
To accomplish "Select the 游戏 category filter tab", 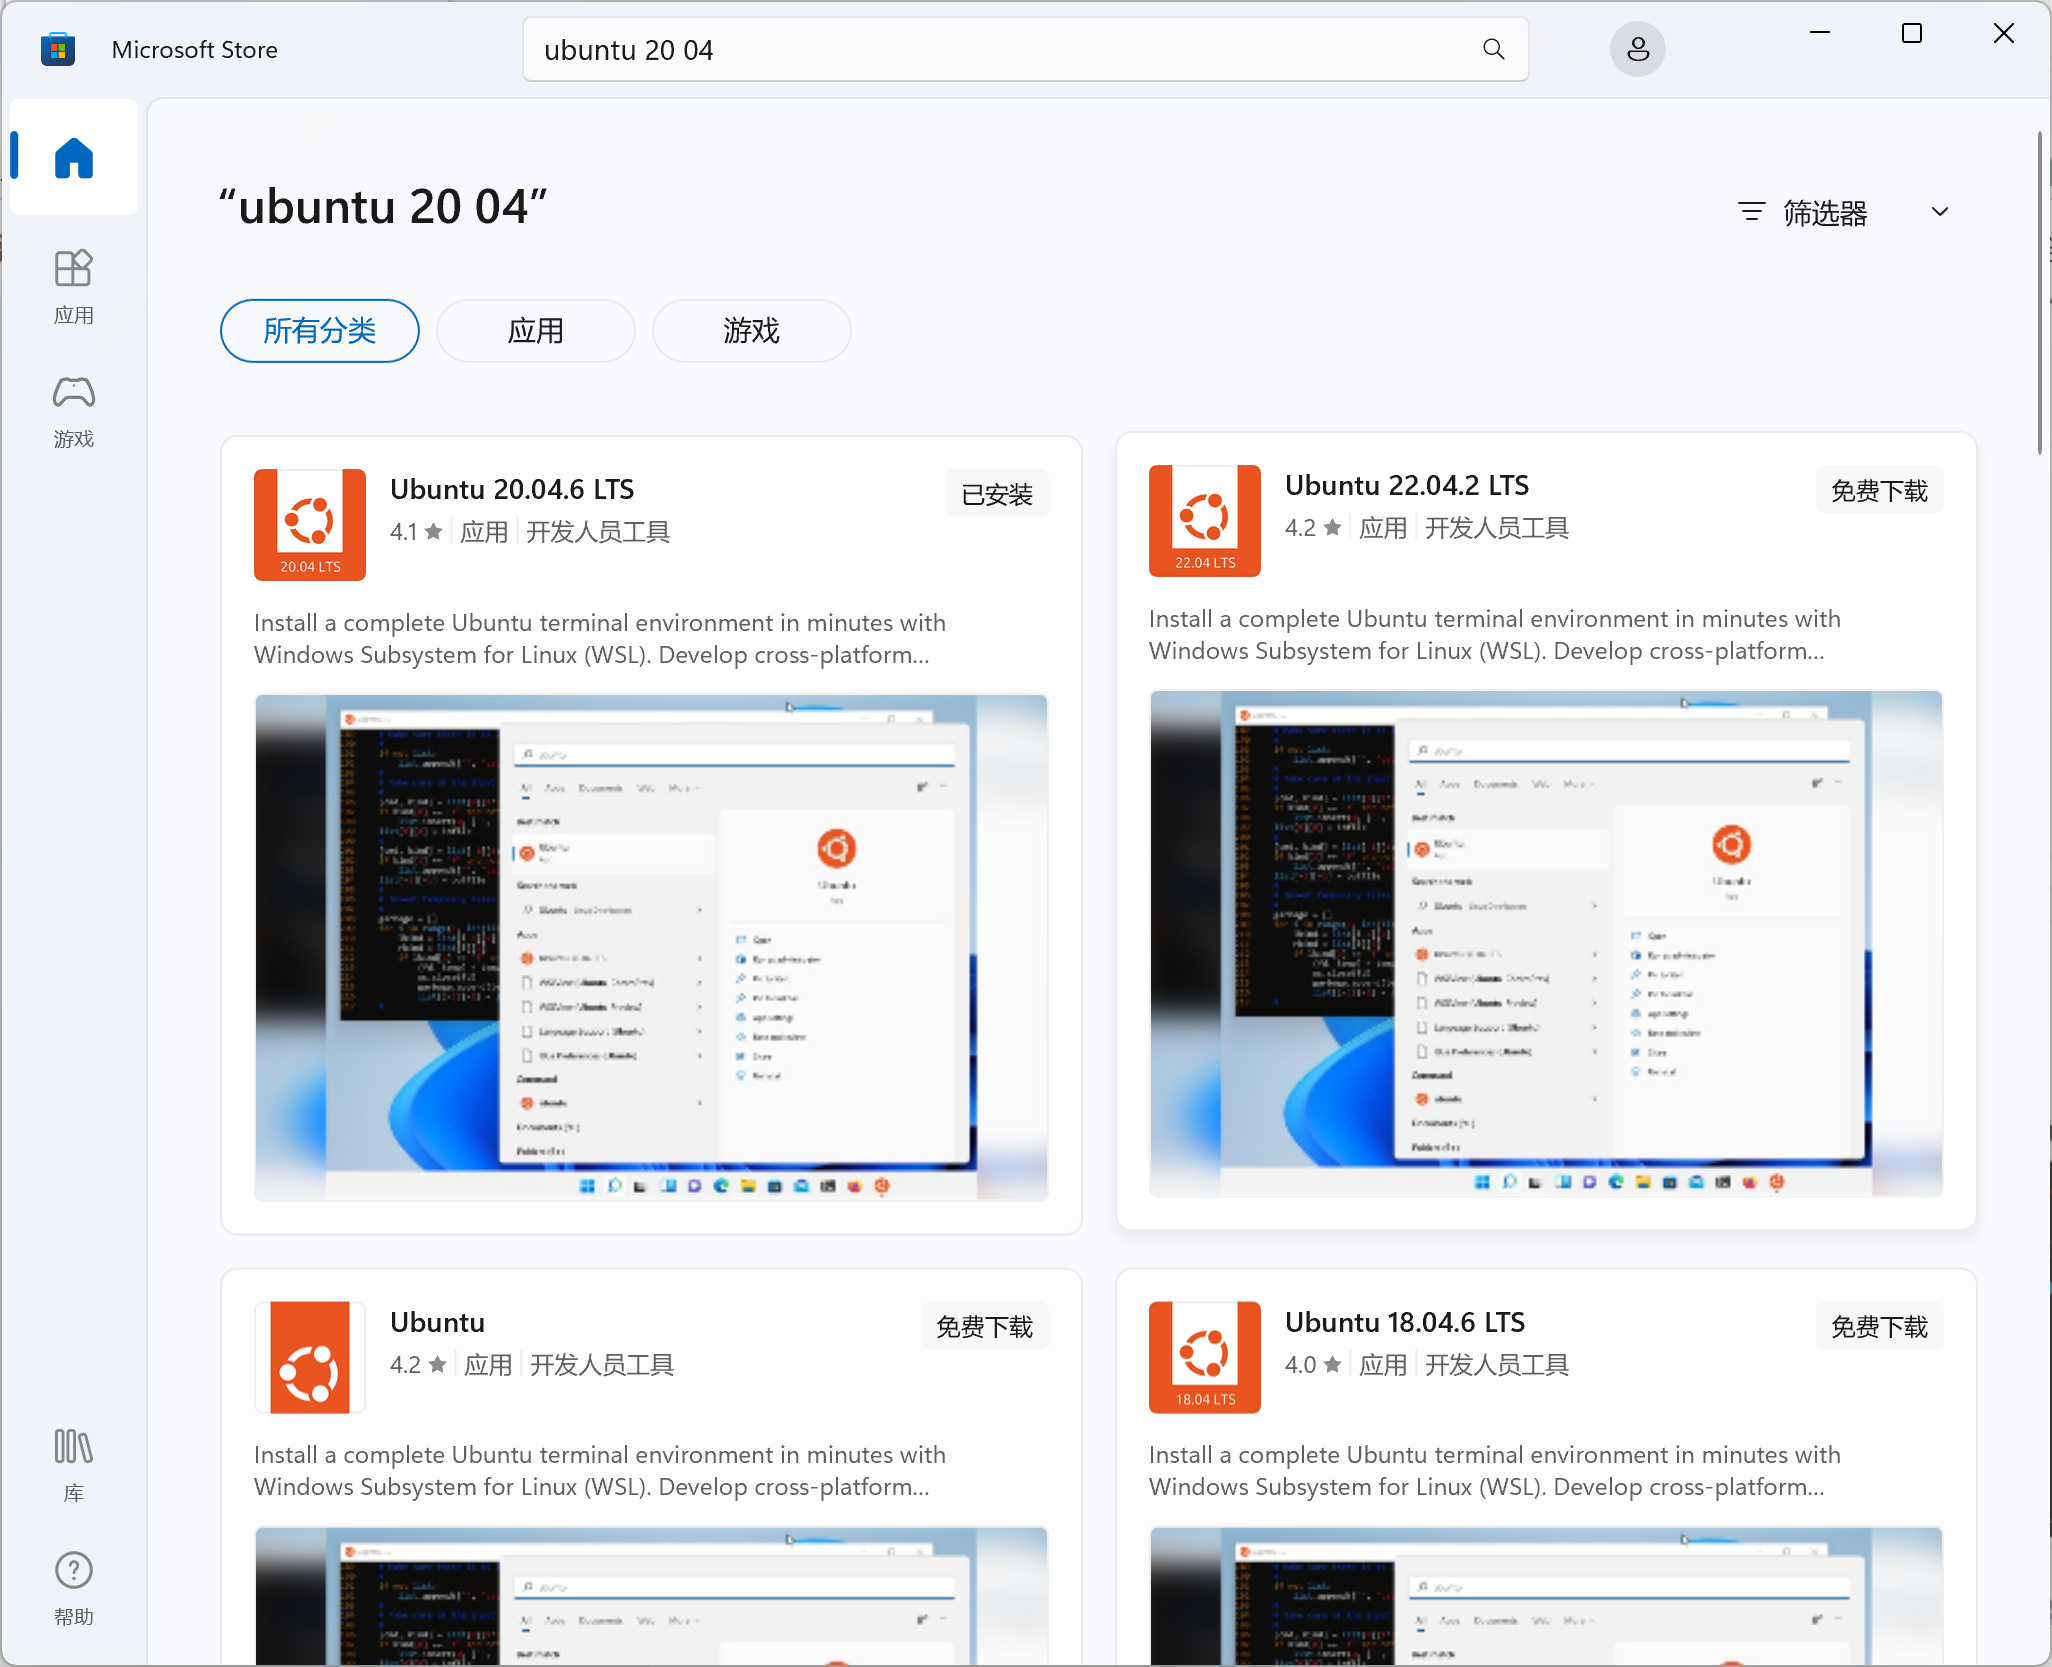I will pos(751,331).
